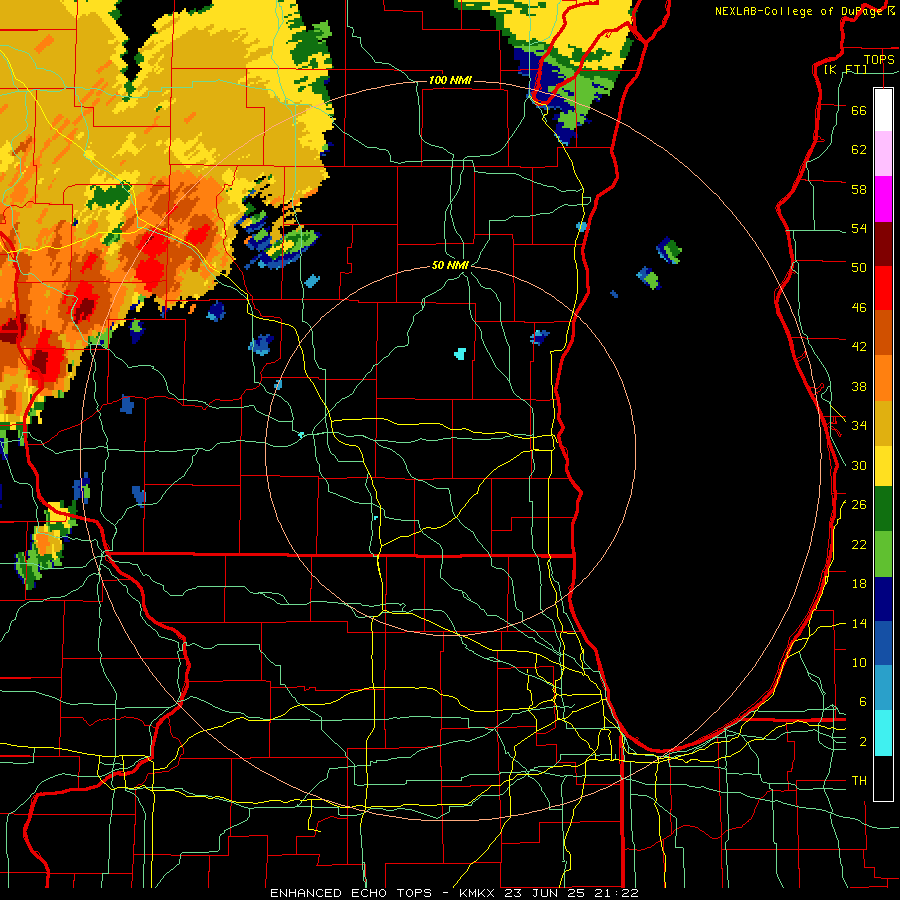
Task: Pick the light green legend swatch
Action: 883,554
